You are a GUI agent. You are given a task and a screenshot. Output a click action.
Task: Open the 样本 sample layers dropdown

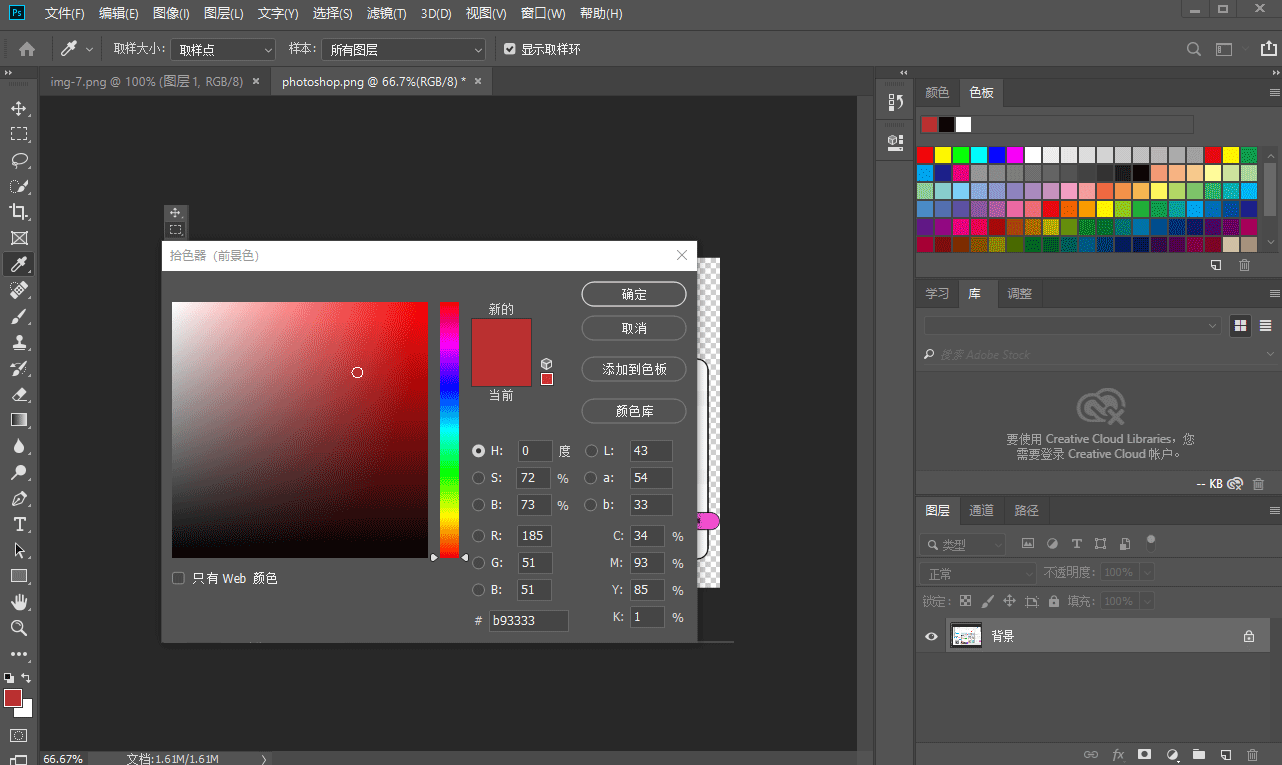coord(403,49)
